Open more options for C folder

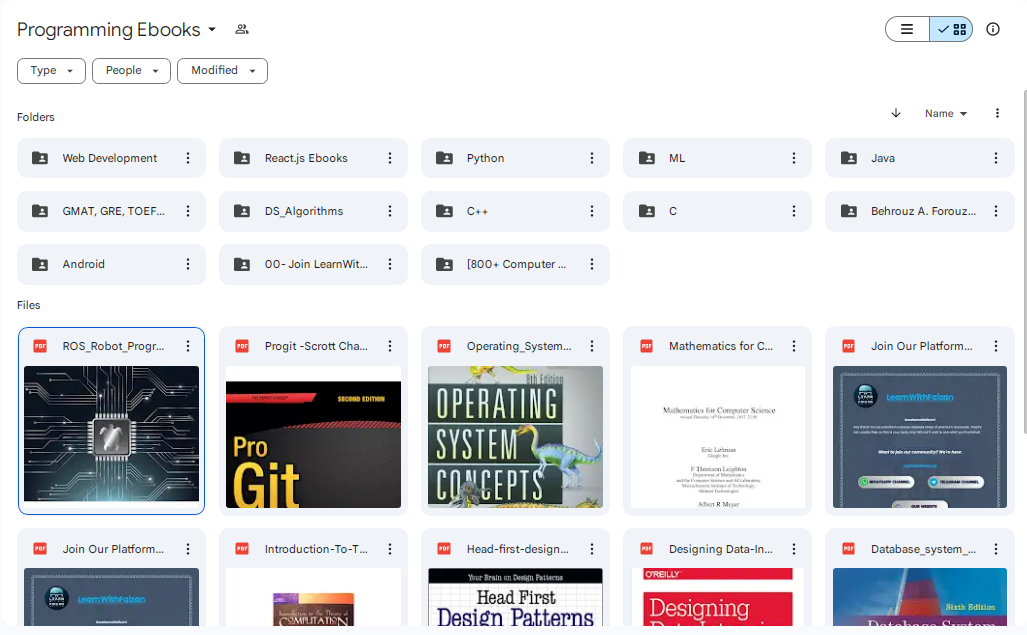coord(794,211)
